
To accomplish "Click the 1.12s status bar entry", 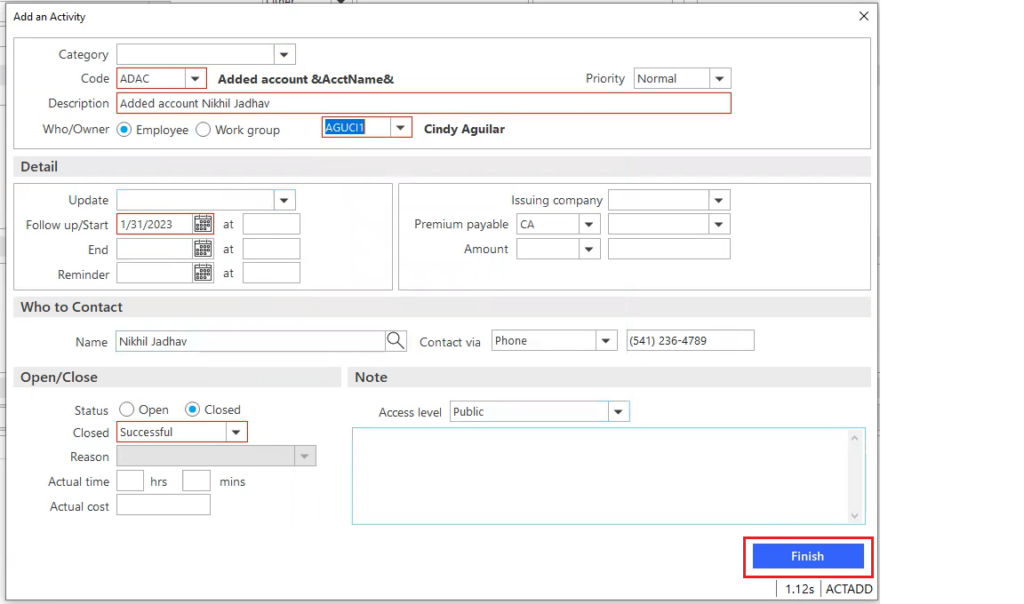I will click(799, 589).
